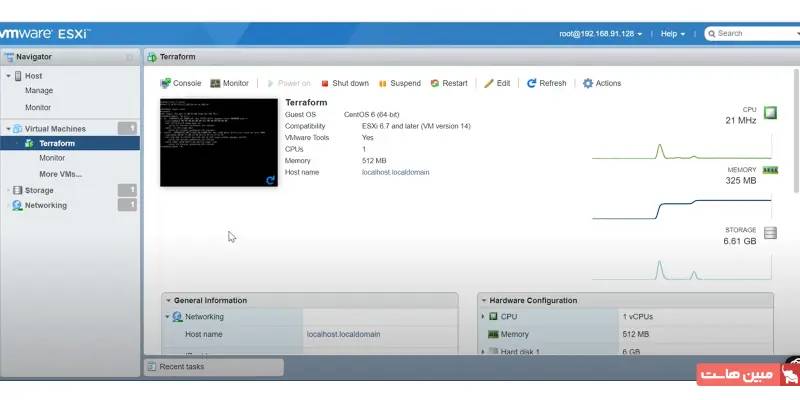
Task: Refresh the VM summary page
Action: point(546,83)
